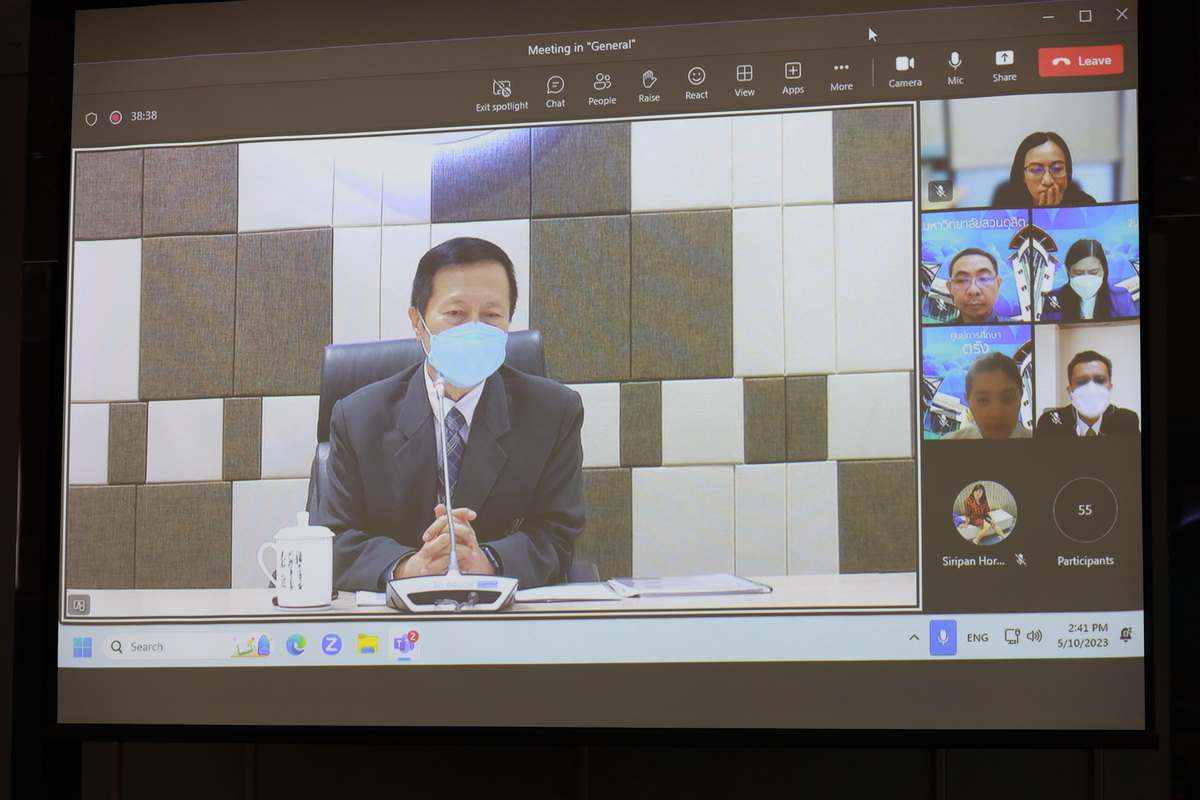Open File Explorer from taskbar
The image size is (1200, 800).
(x=367, y=644)
